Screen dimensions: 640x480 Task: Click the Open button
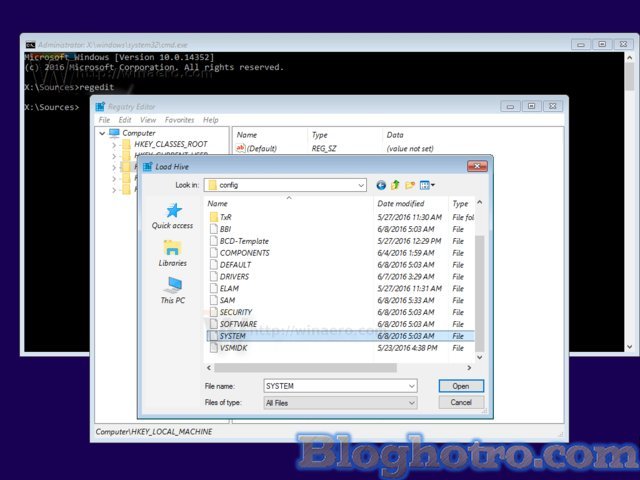(x=460, y=385)
